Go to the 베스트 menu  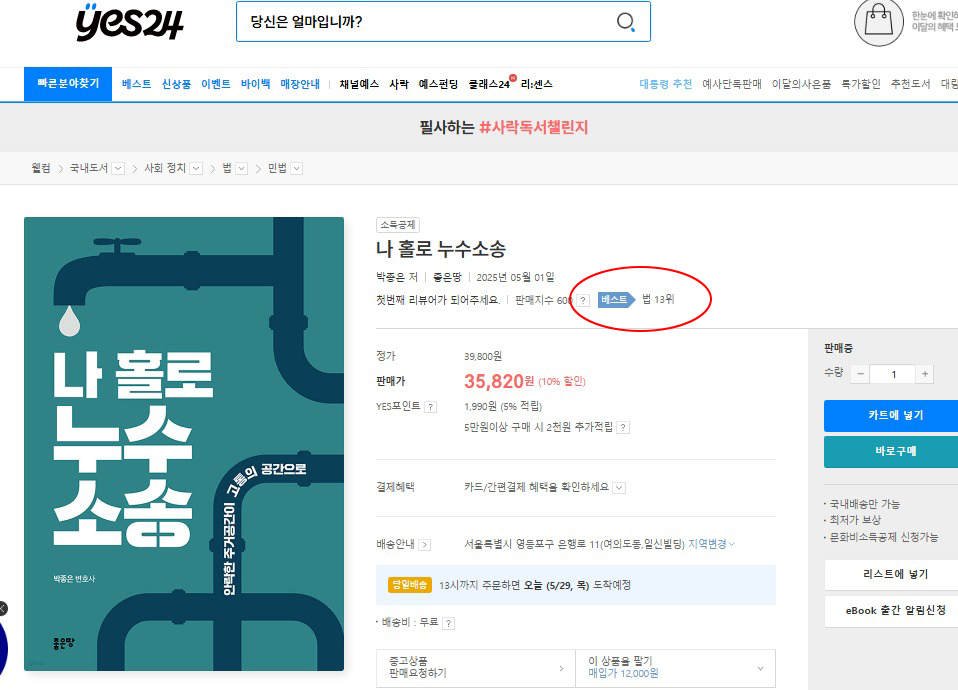tap(136, 84)
